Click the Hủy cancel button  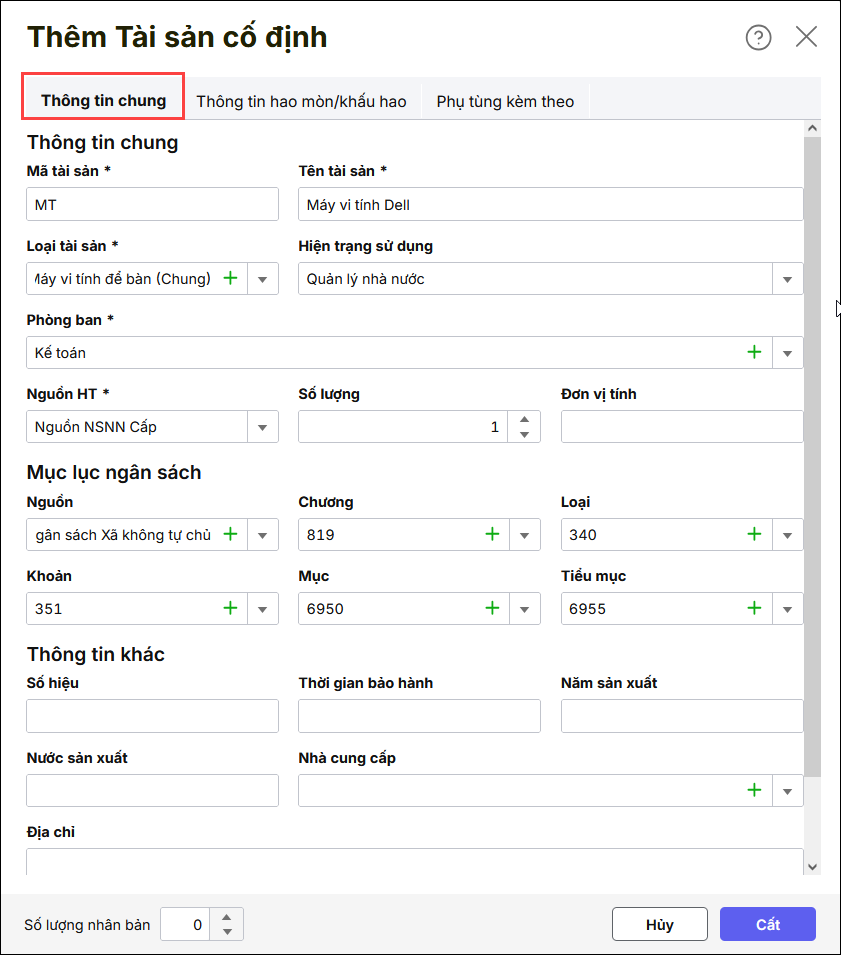pyautogui.click(x=659, y=924)
